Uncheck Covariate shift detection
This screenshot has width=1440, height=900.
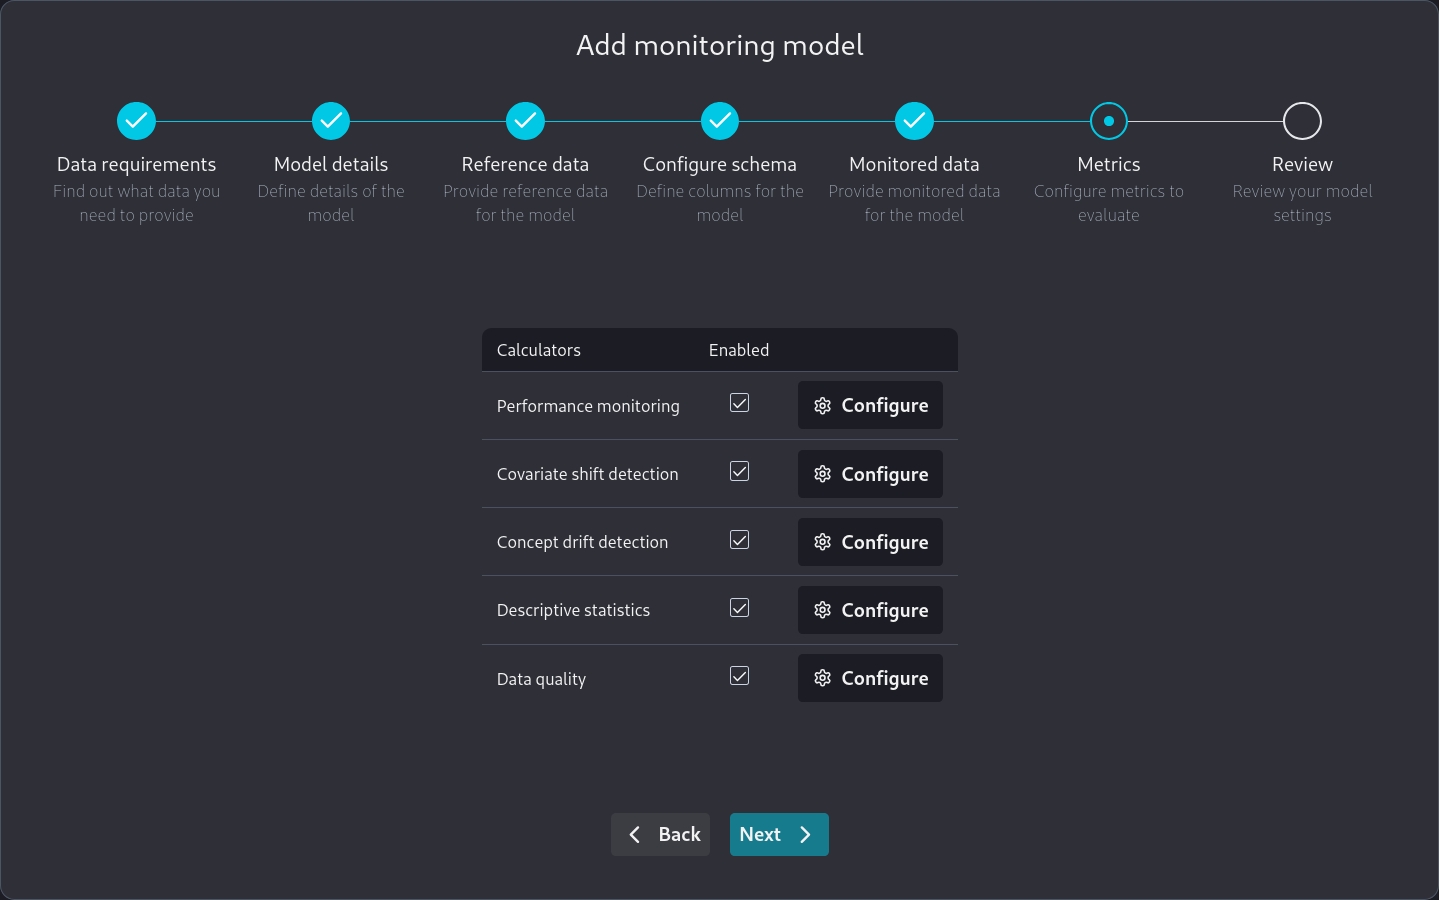739,471
